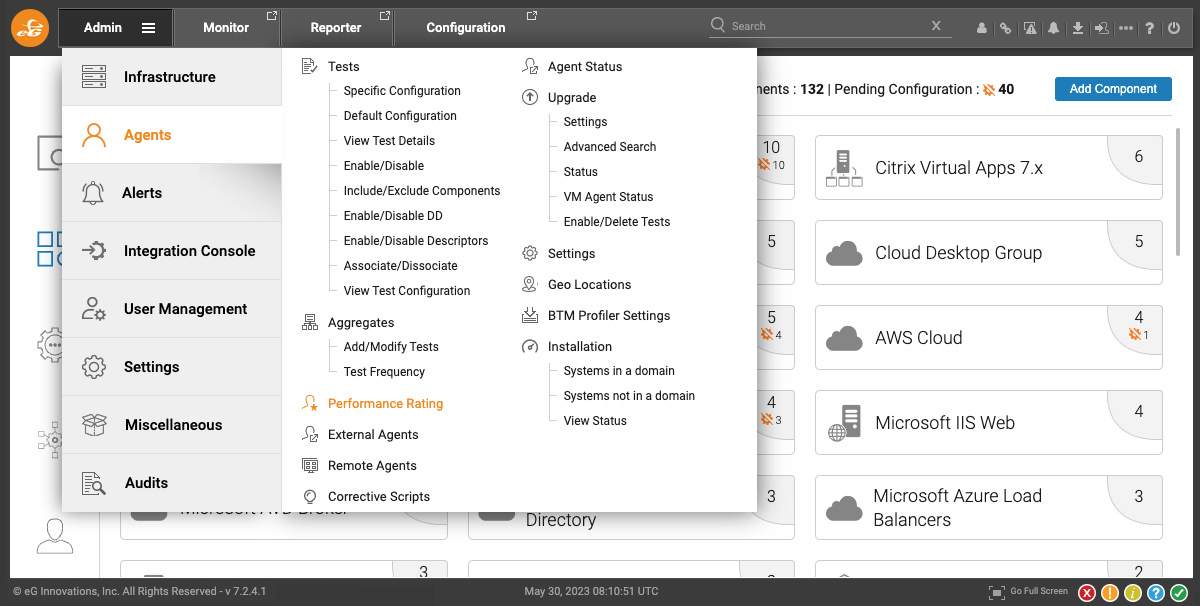
Task: Open Specific Configuration under Tests
Action: pyautogui.click(x=402, y=91)
